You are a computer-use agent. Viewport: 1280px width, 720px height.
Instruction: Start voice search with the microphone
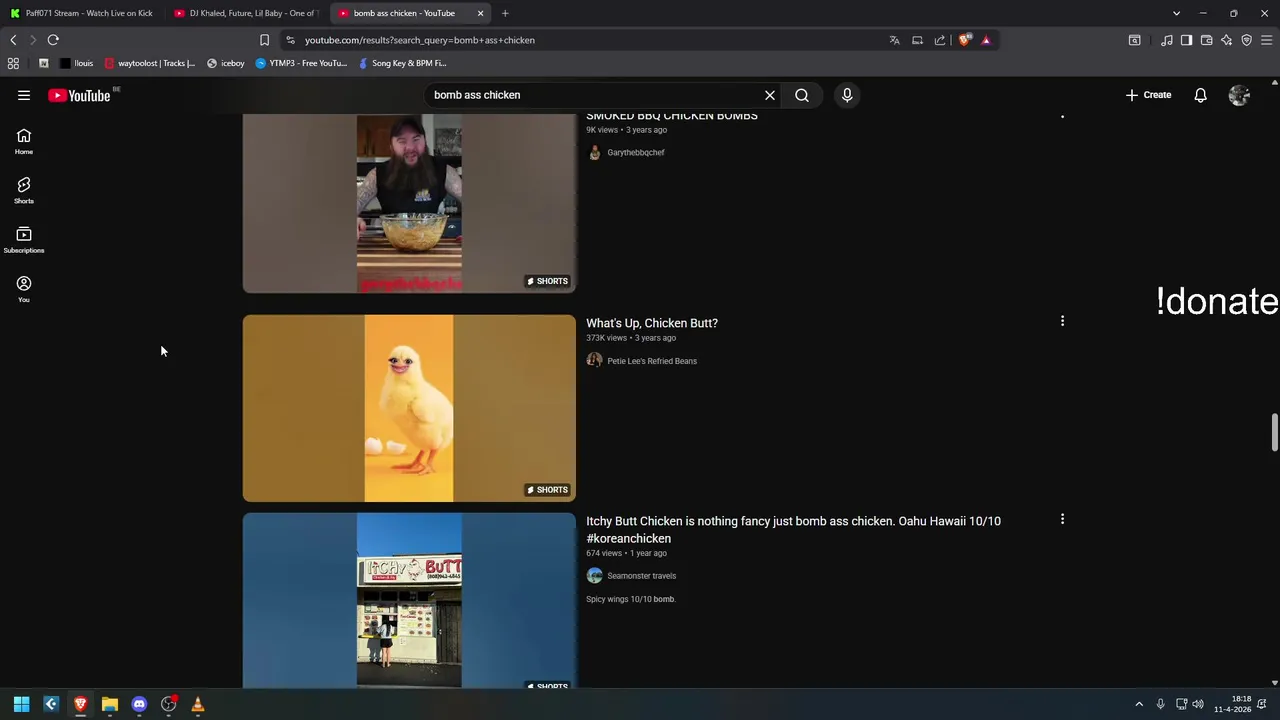pyautogui.click(x=847, y=95)
